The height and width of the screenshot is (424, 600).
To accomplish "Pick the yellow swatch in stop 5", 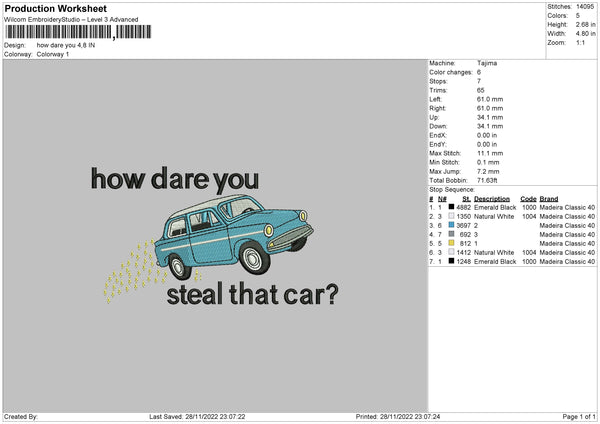I will [x=449, y=243].
